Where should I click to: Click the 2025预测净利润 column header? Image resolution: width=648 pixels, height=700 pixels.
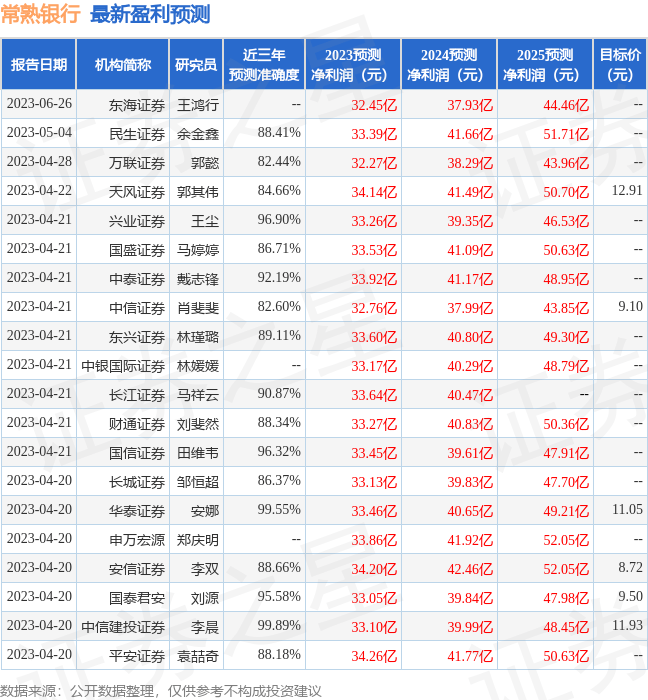(545, 65)
